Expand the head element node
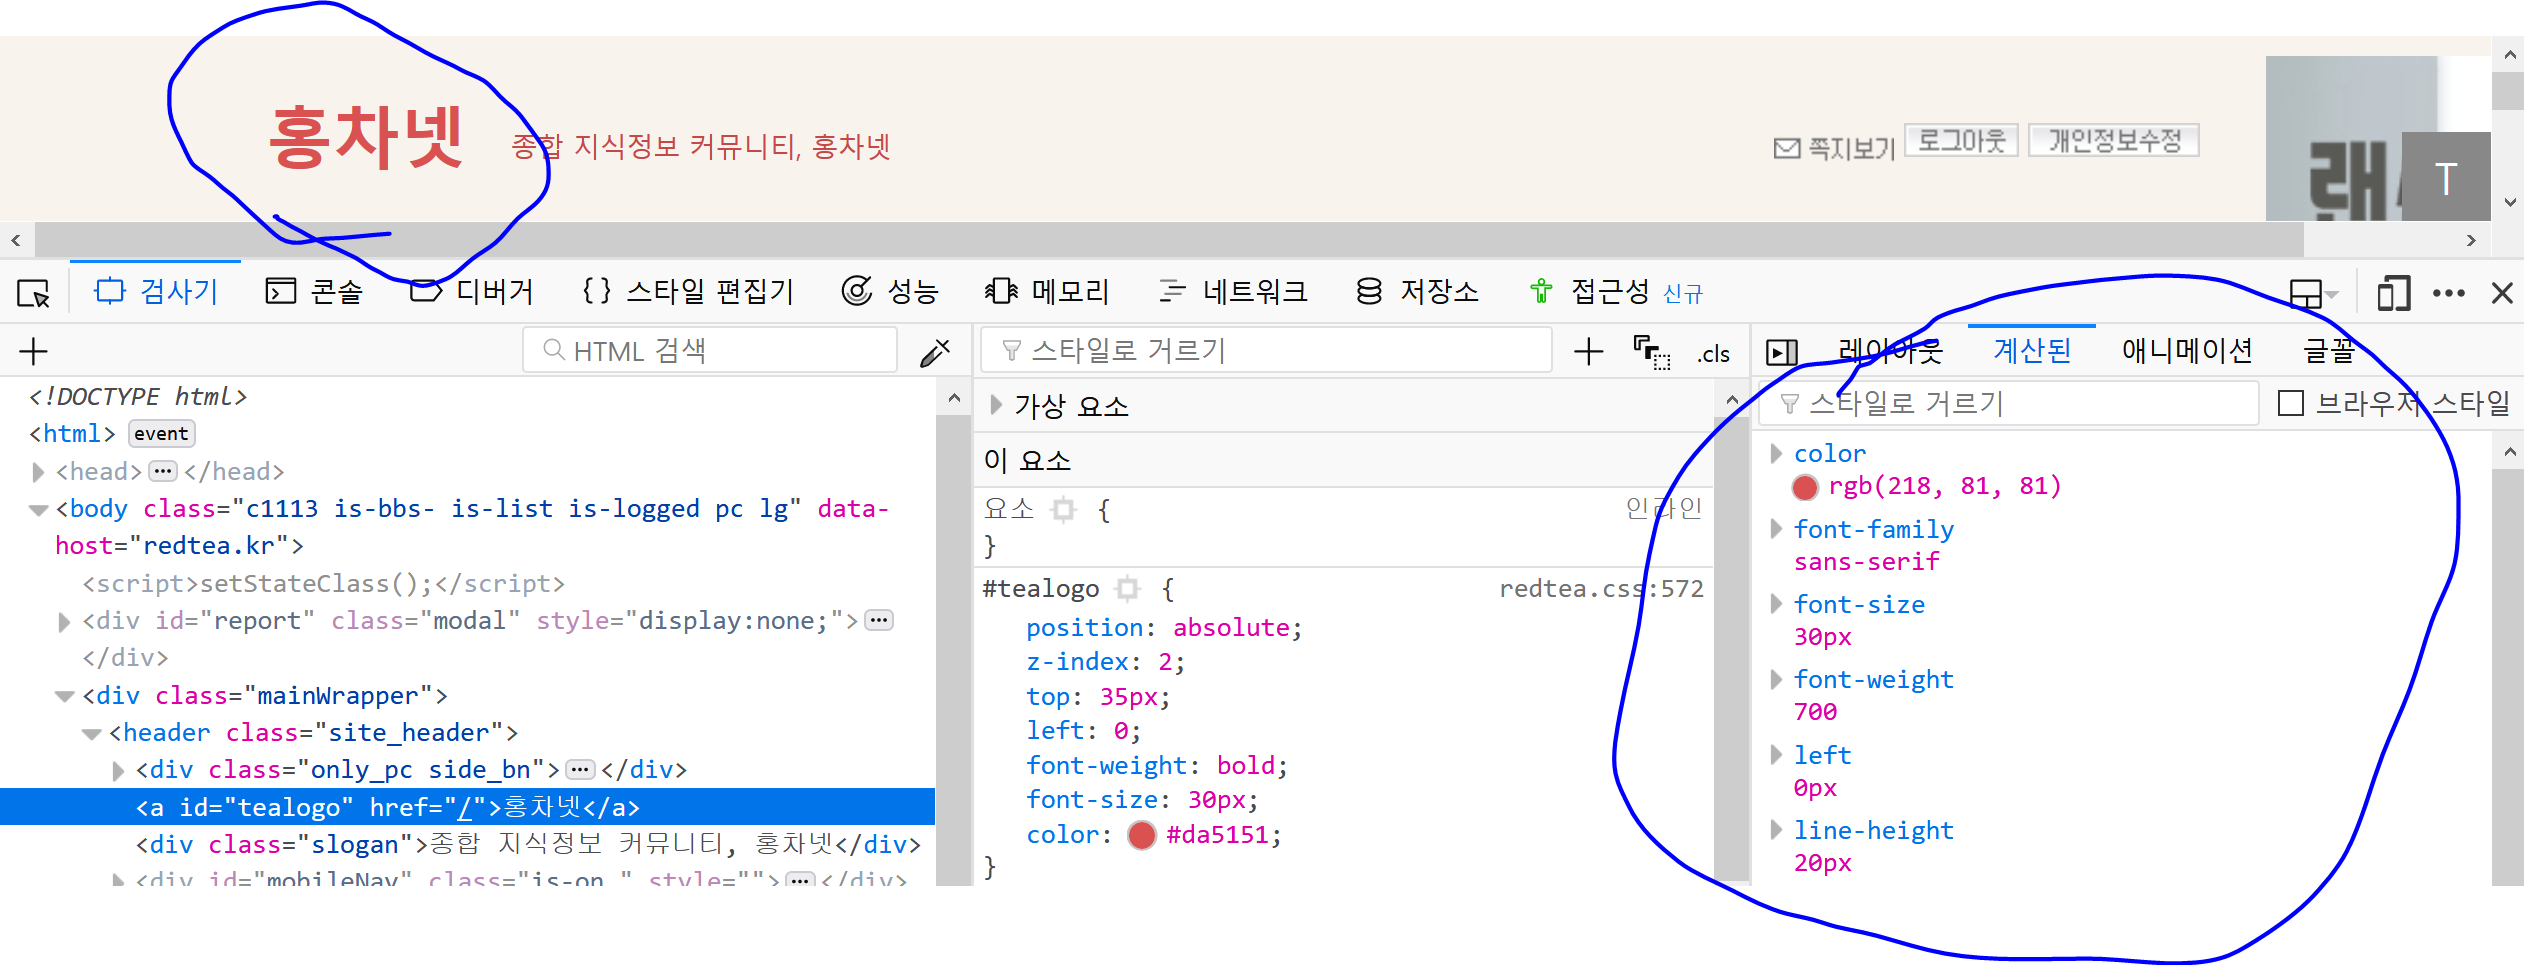 tap(38, 472)
